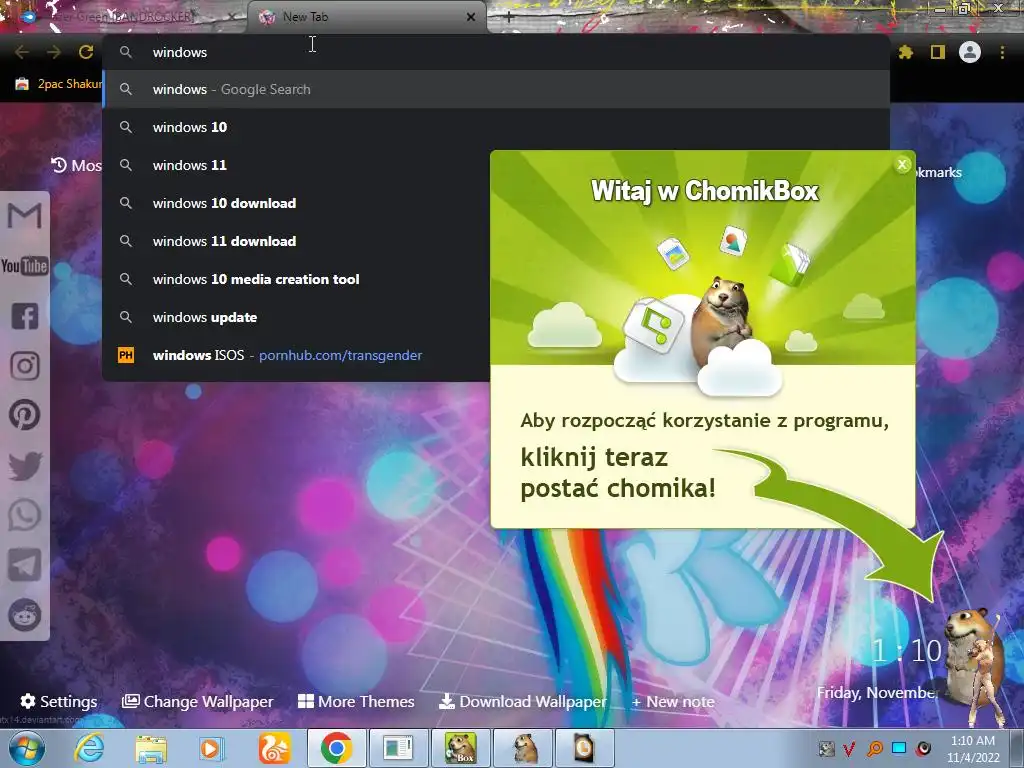Select the 'windows - Google Search' suggestion
The height and width of the screenshot is (768, 1024).
(x=497, y=89)
